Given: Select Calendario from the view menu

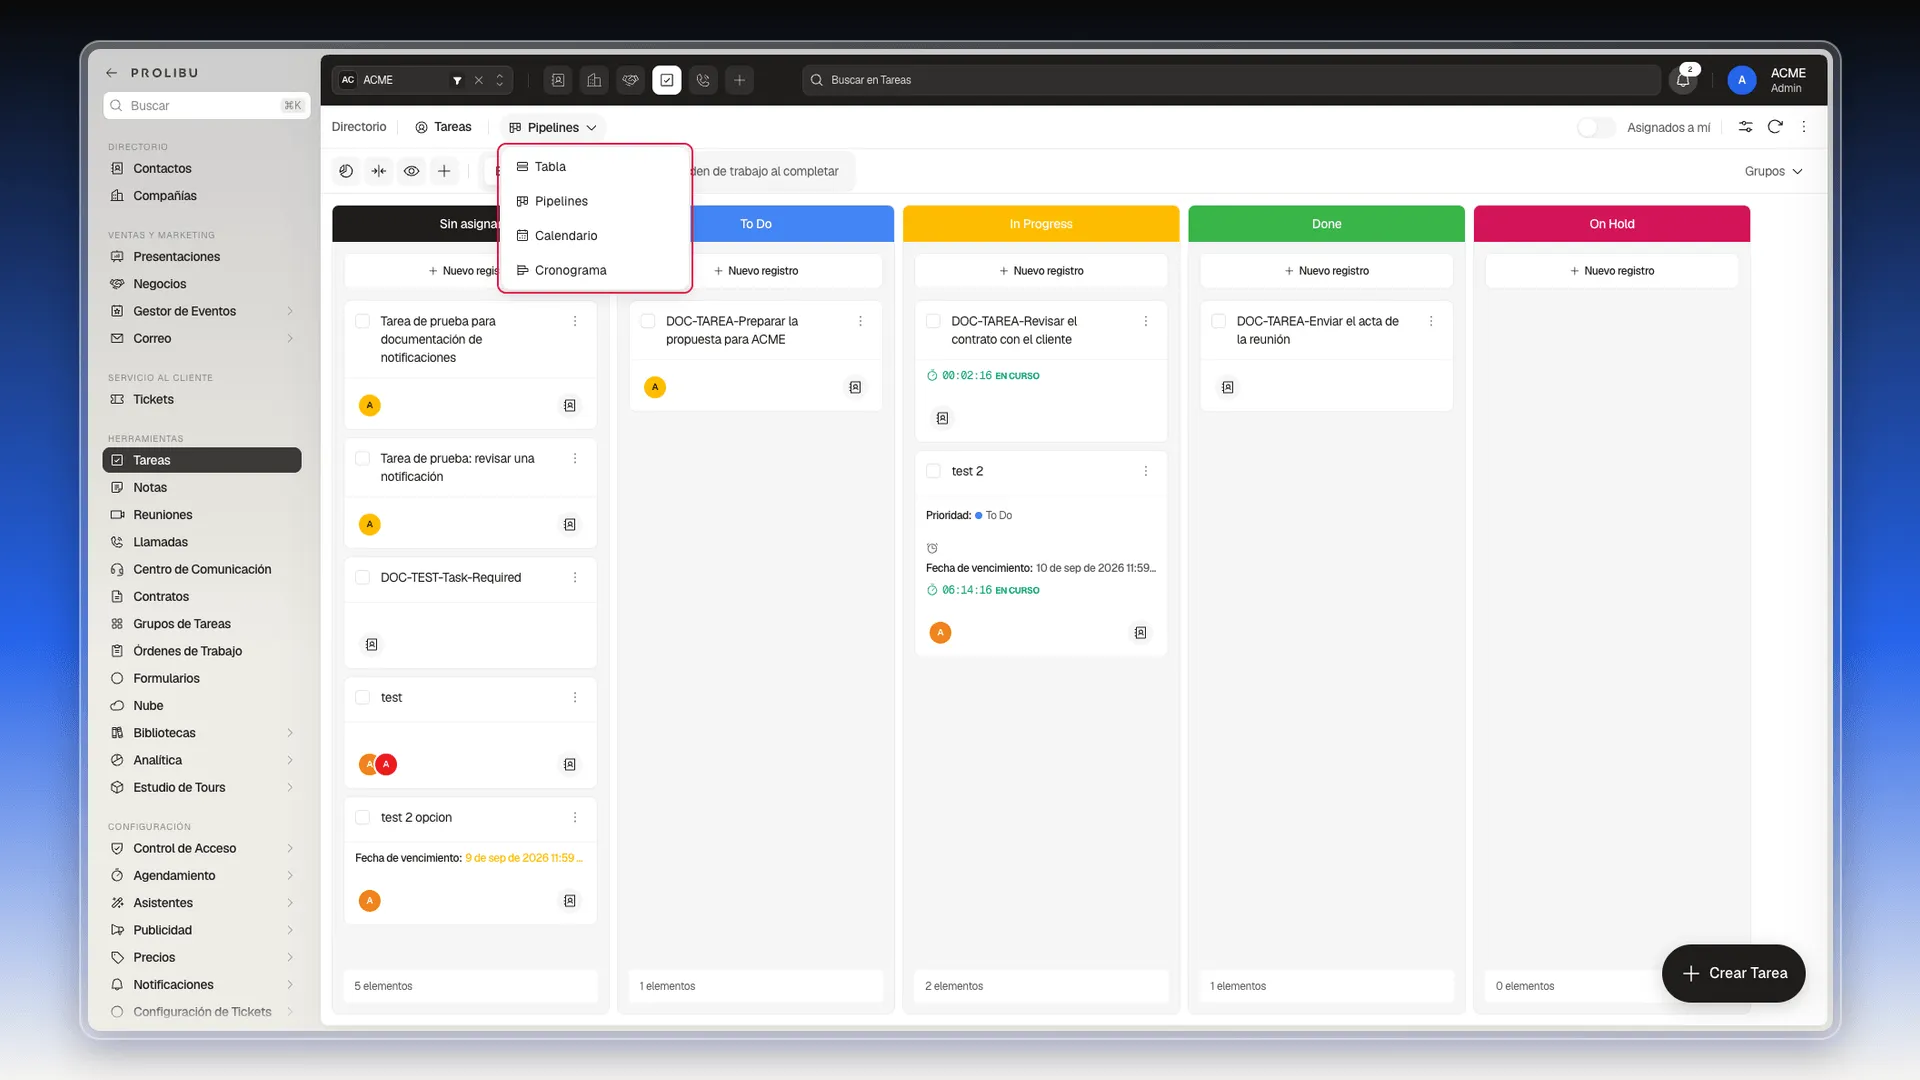Looking at the screenshot, I should [x=595, y=236].
